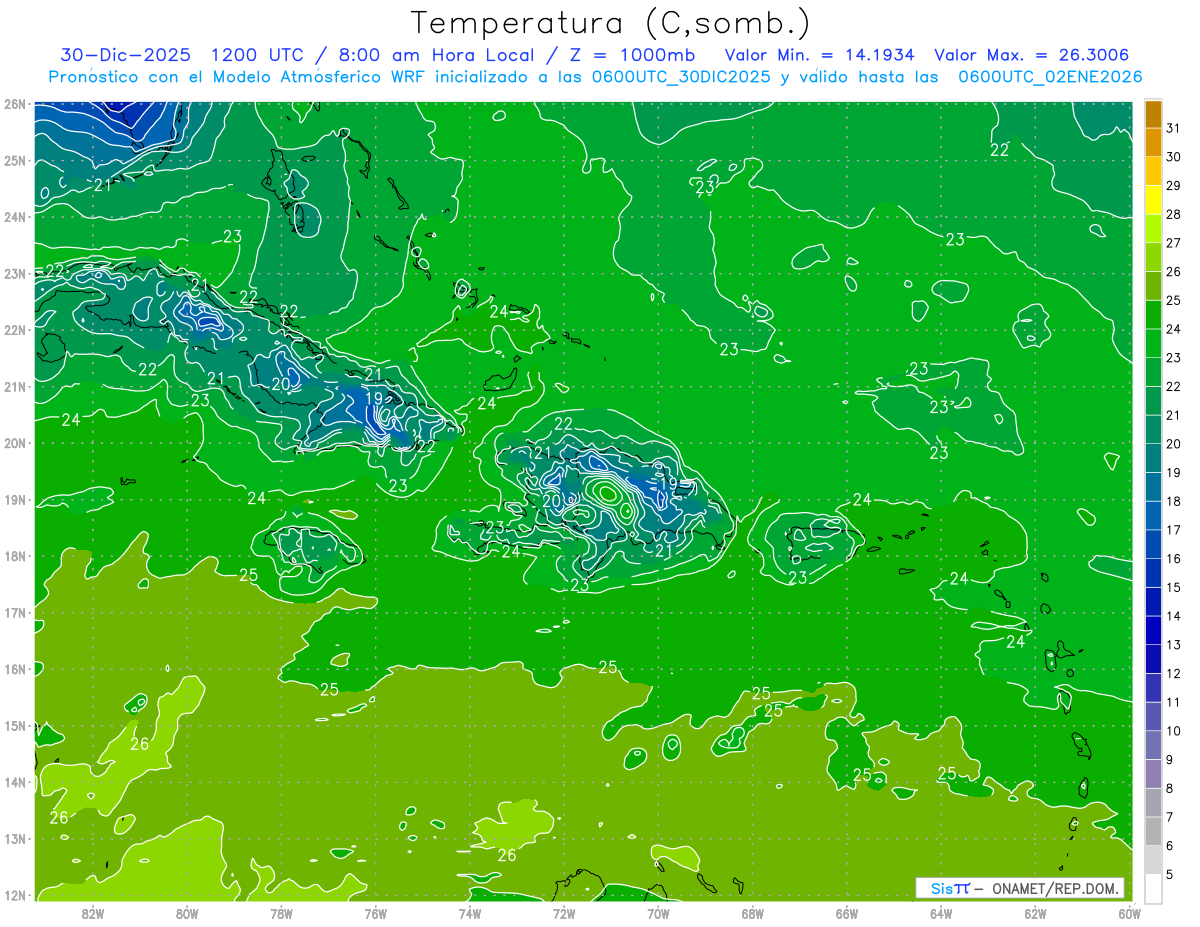Click the color bar legend label 16

(x=1173, y=559)
